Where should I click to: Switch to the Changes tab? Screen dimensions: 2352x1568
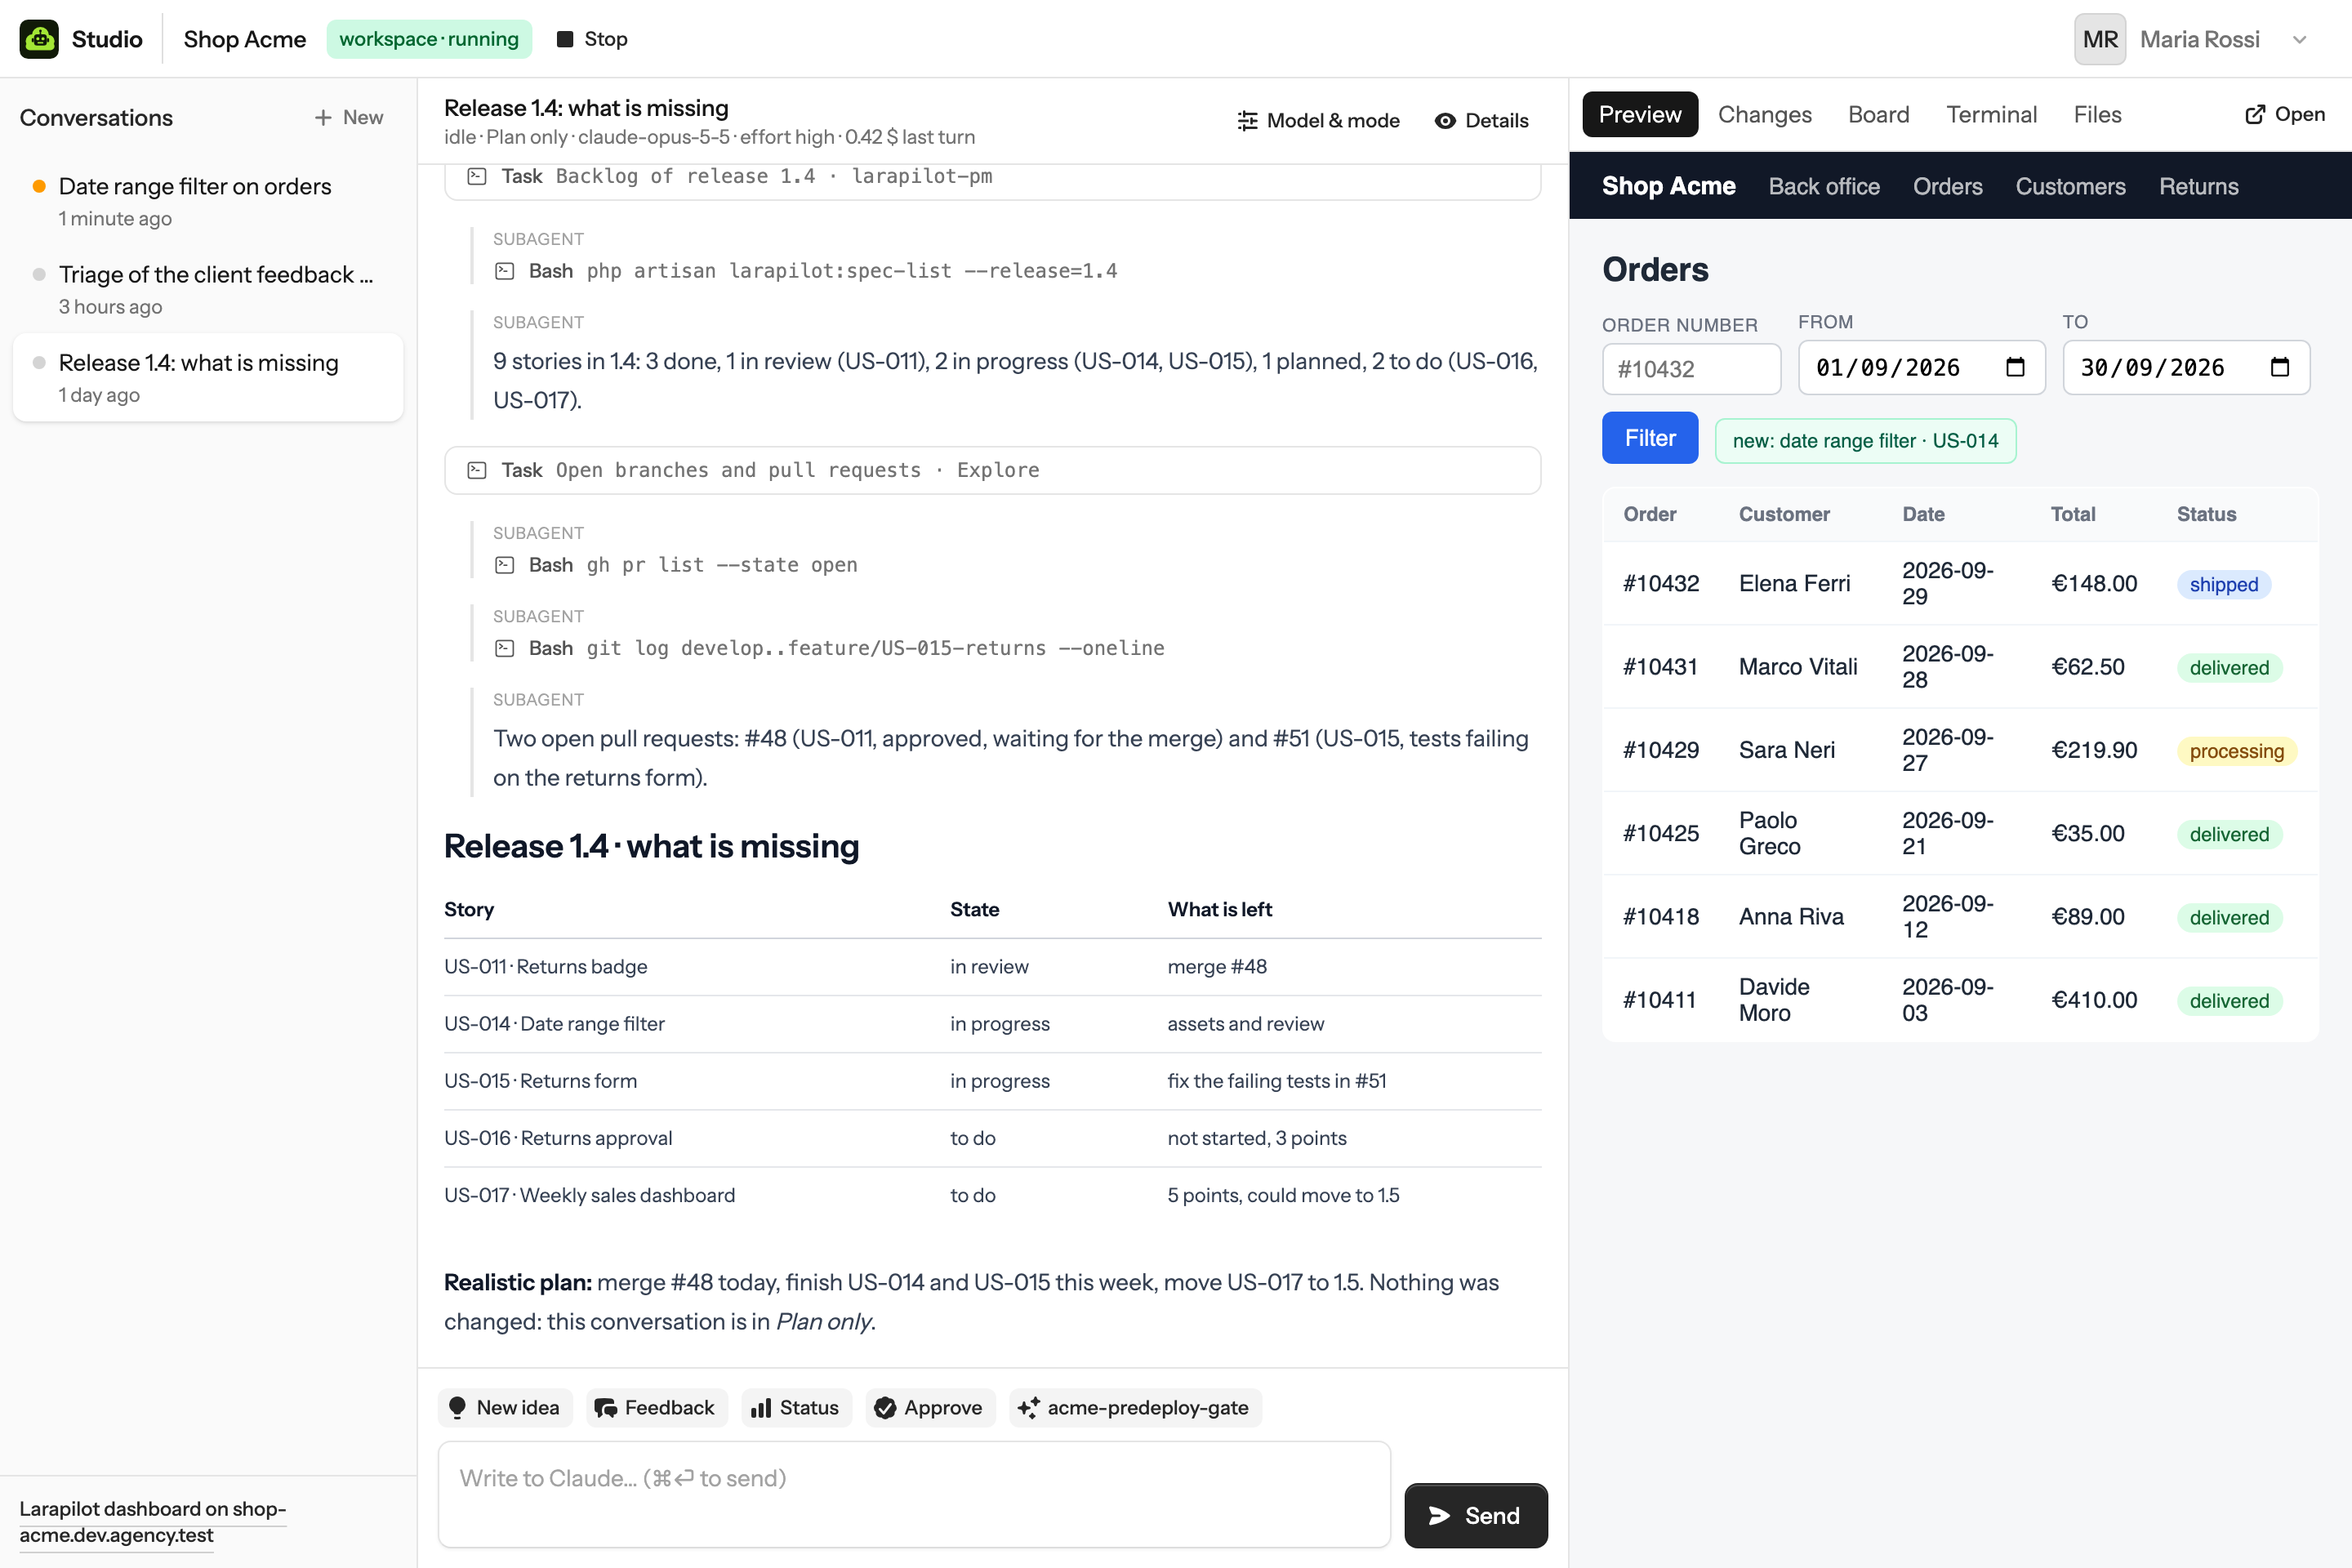click(1764, 114)
